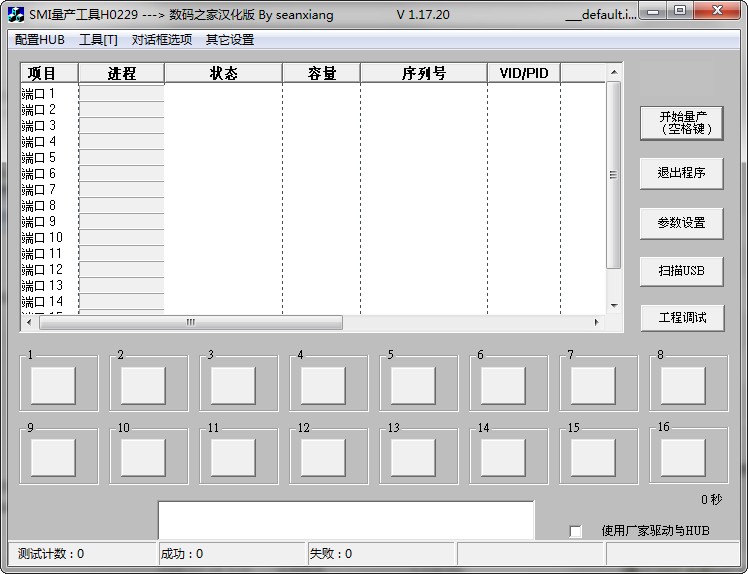Click port slot 15 box
748x574 pixels.
593,458
